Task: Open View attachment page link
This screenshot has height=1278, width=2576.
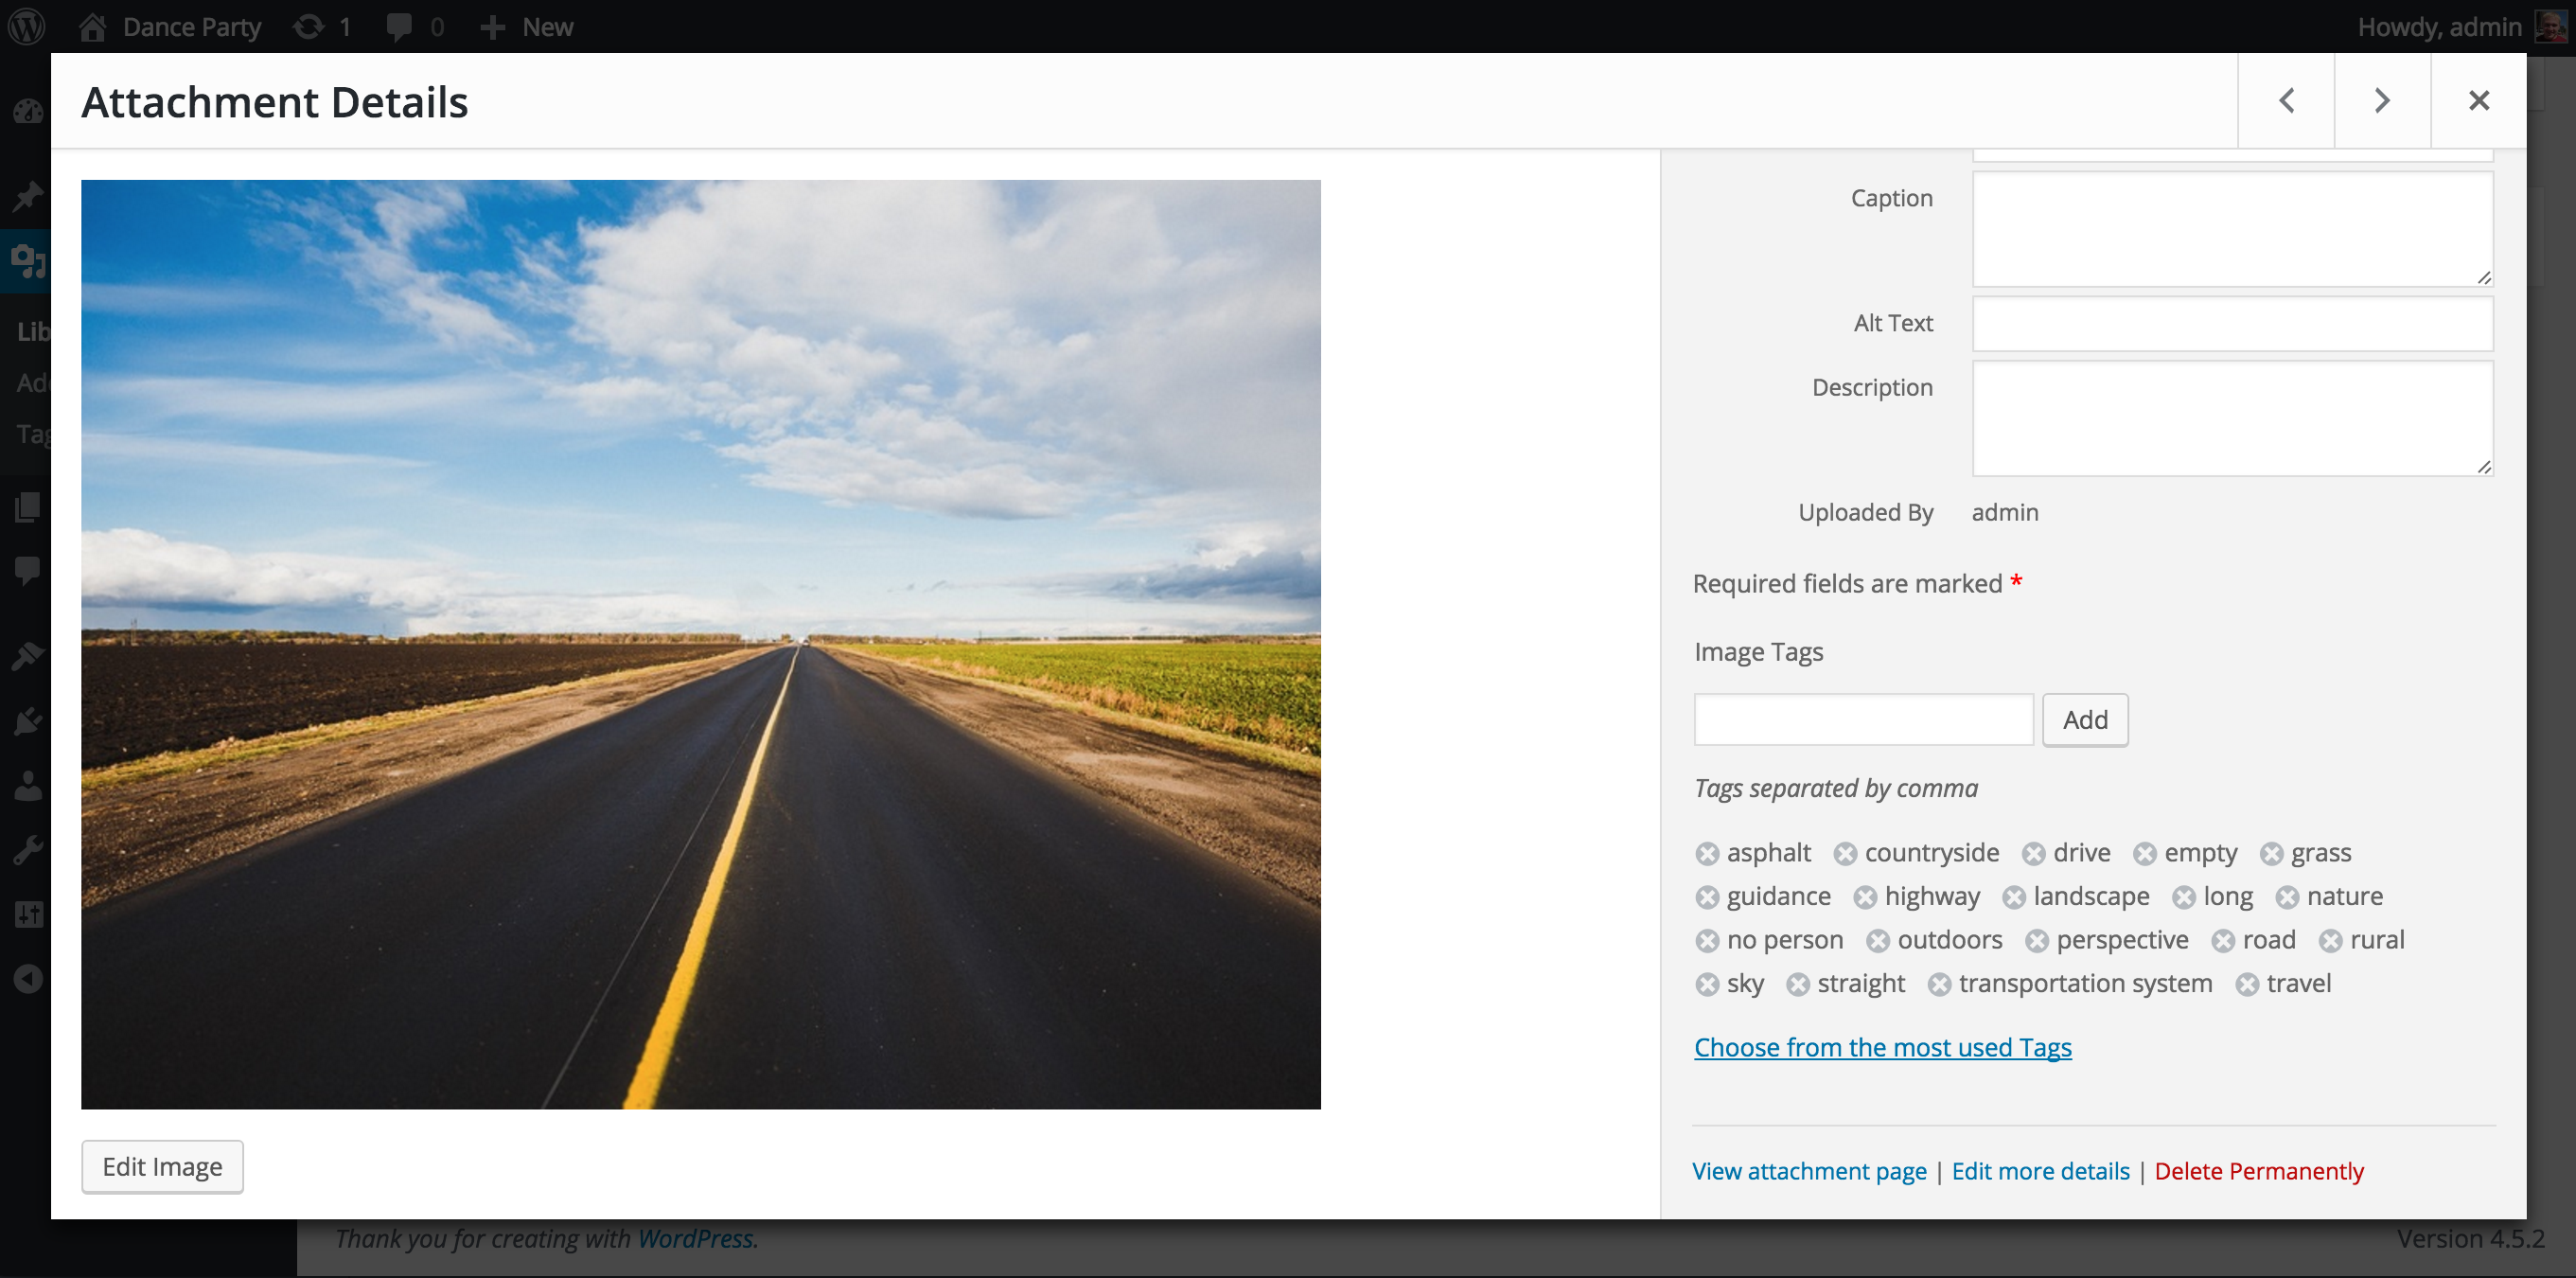Action: 1809,1171
